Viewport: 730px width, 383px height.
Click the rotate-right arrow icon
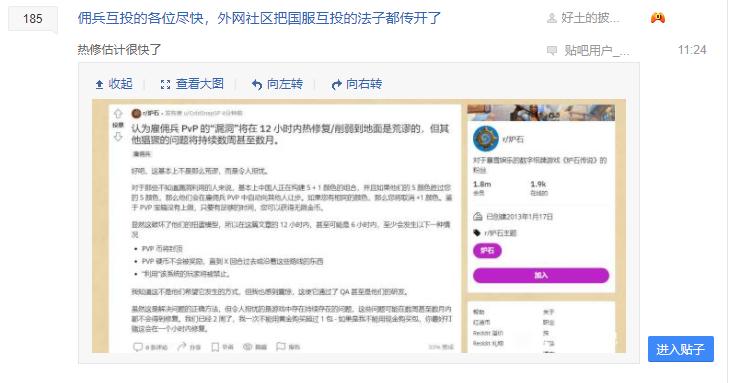pyautogui.click(x=336, y=84)
